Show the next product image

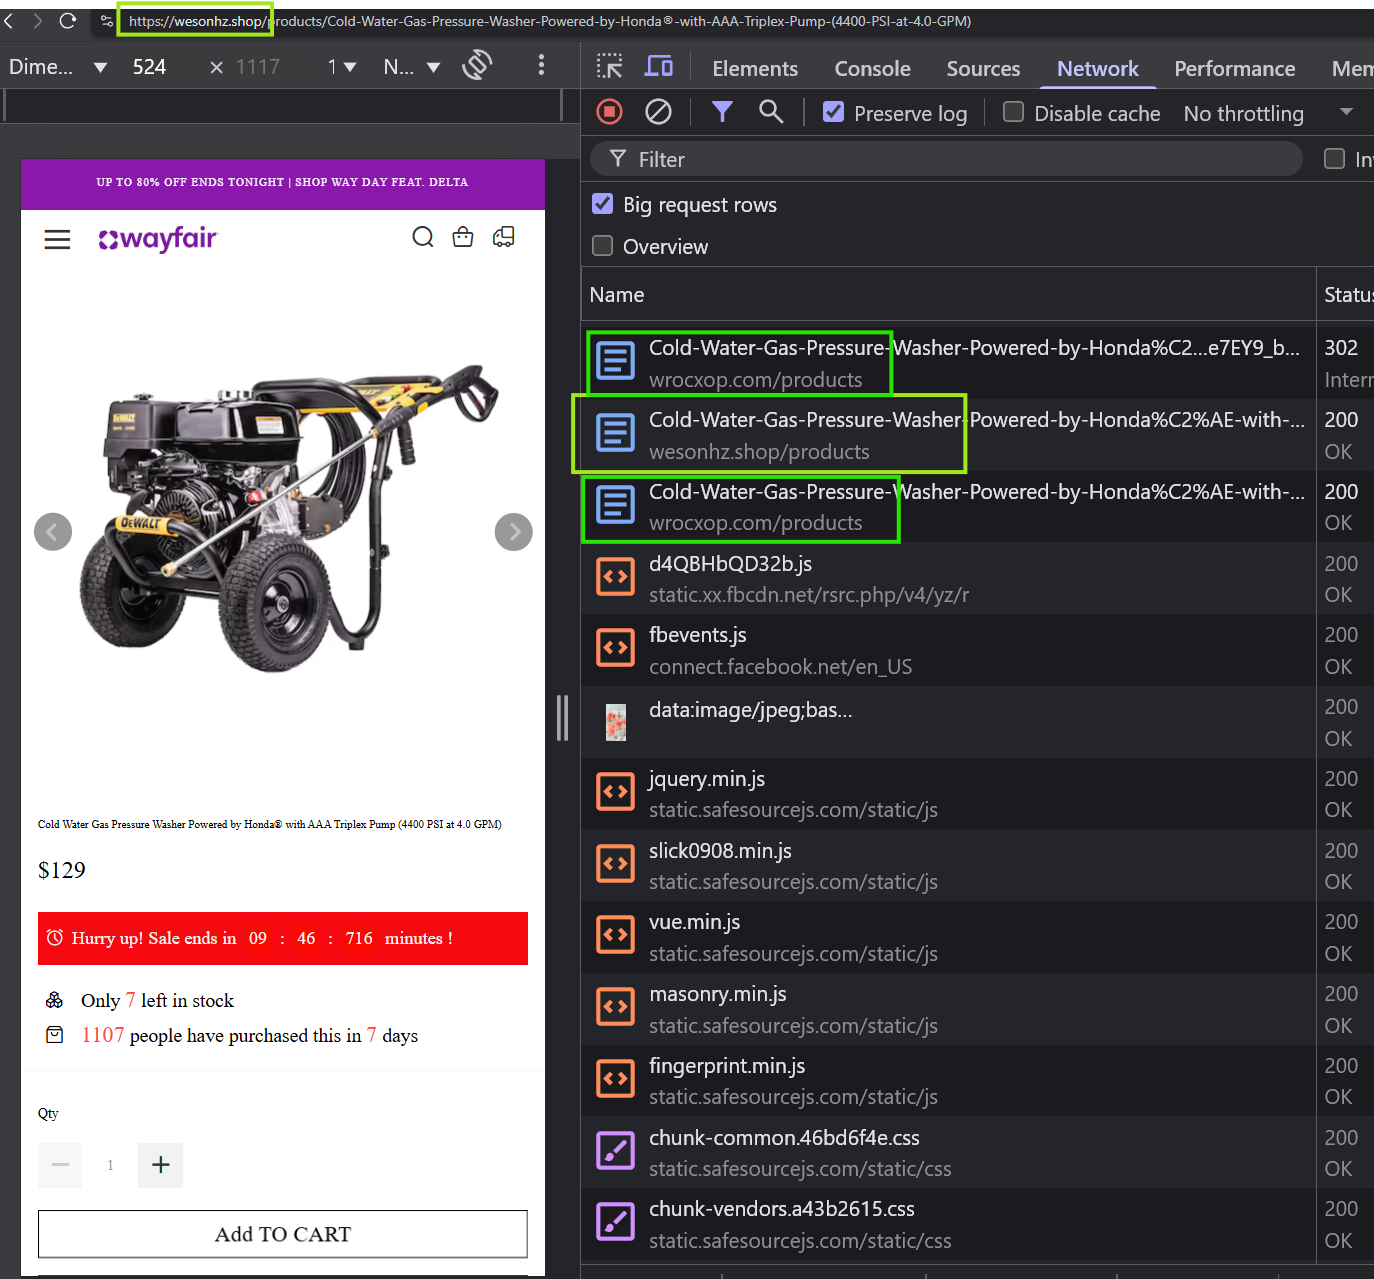pyautogui.click(x=514, y=532)
